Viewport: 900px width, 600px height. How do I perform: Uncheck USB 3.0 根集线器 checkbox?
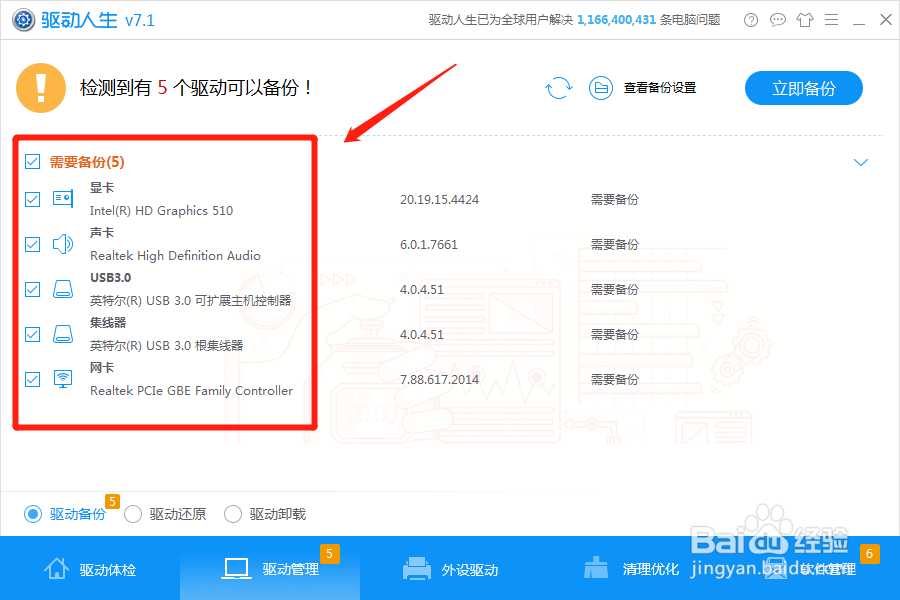33,334
